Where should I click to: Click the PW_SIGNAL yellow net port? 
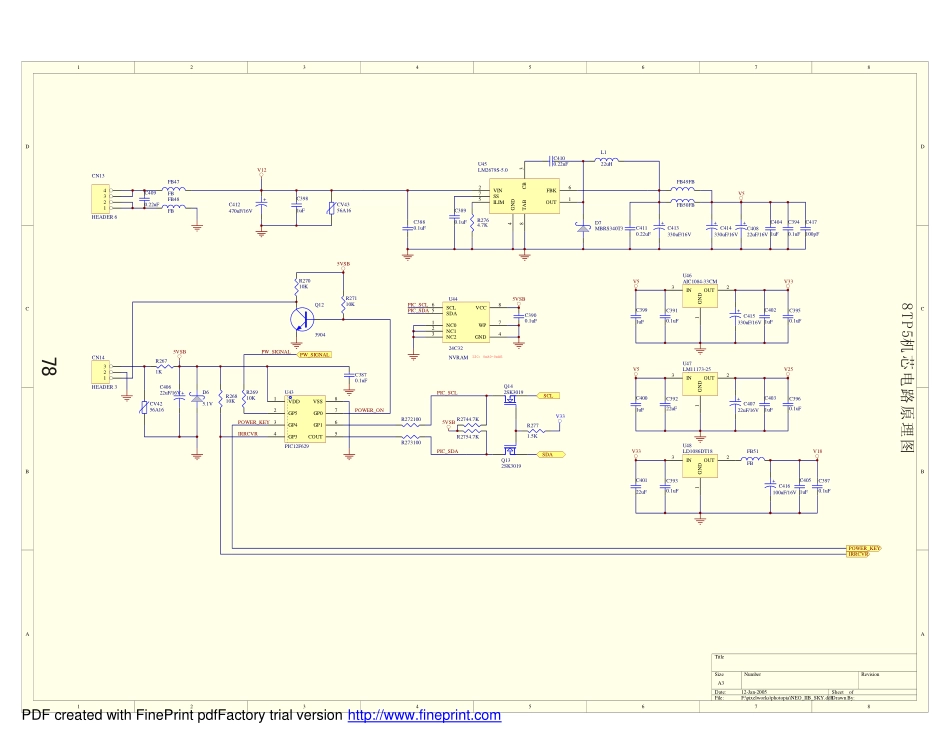click(x=314, y=355)
